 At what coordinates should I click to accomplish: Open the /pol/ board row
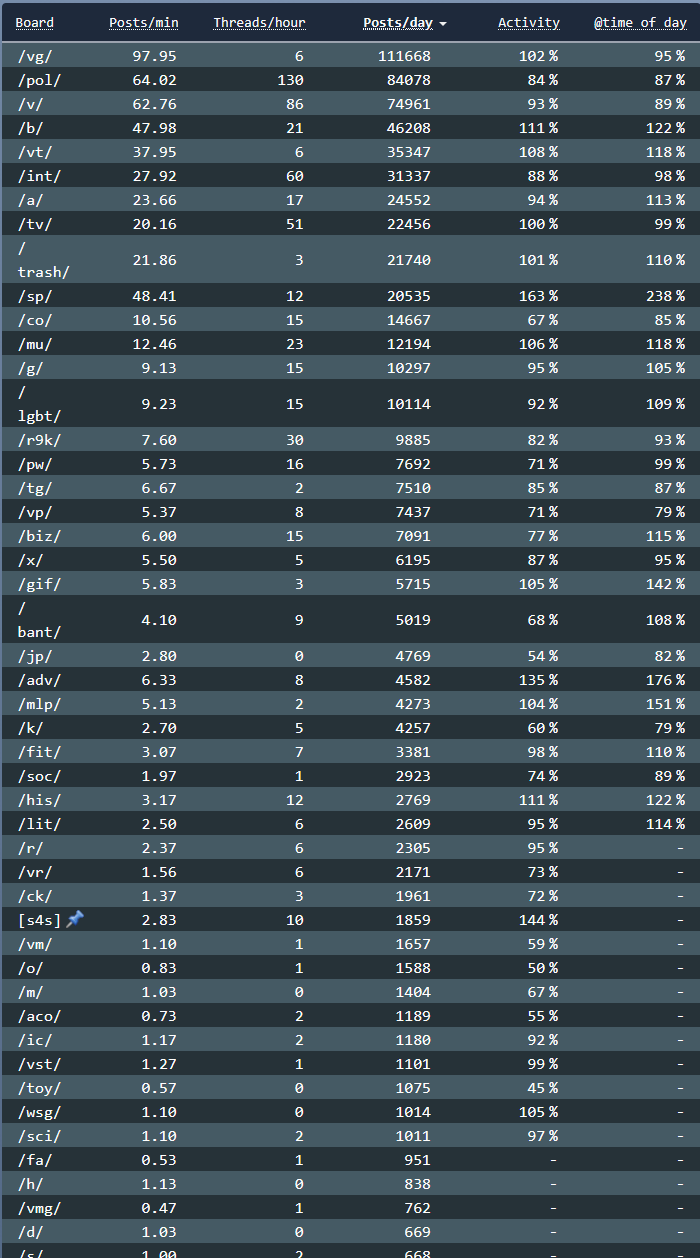(350, 80)
